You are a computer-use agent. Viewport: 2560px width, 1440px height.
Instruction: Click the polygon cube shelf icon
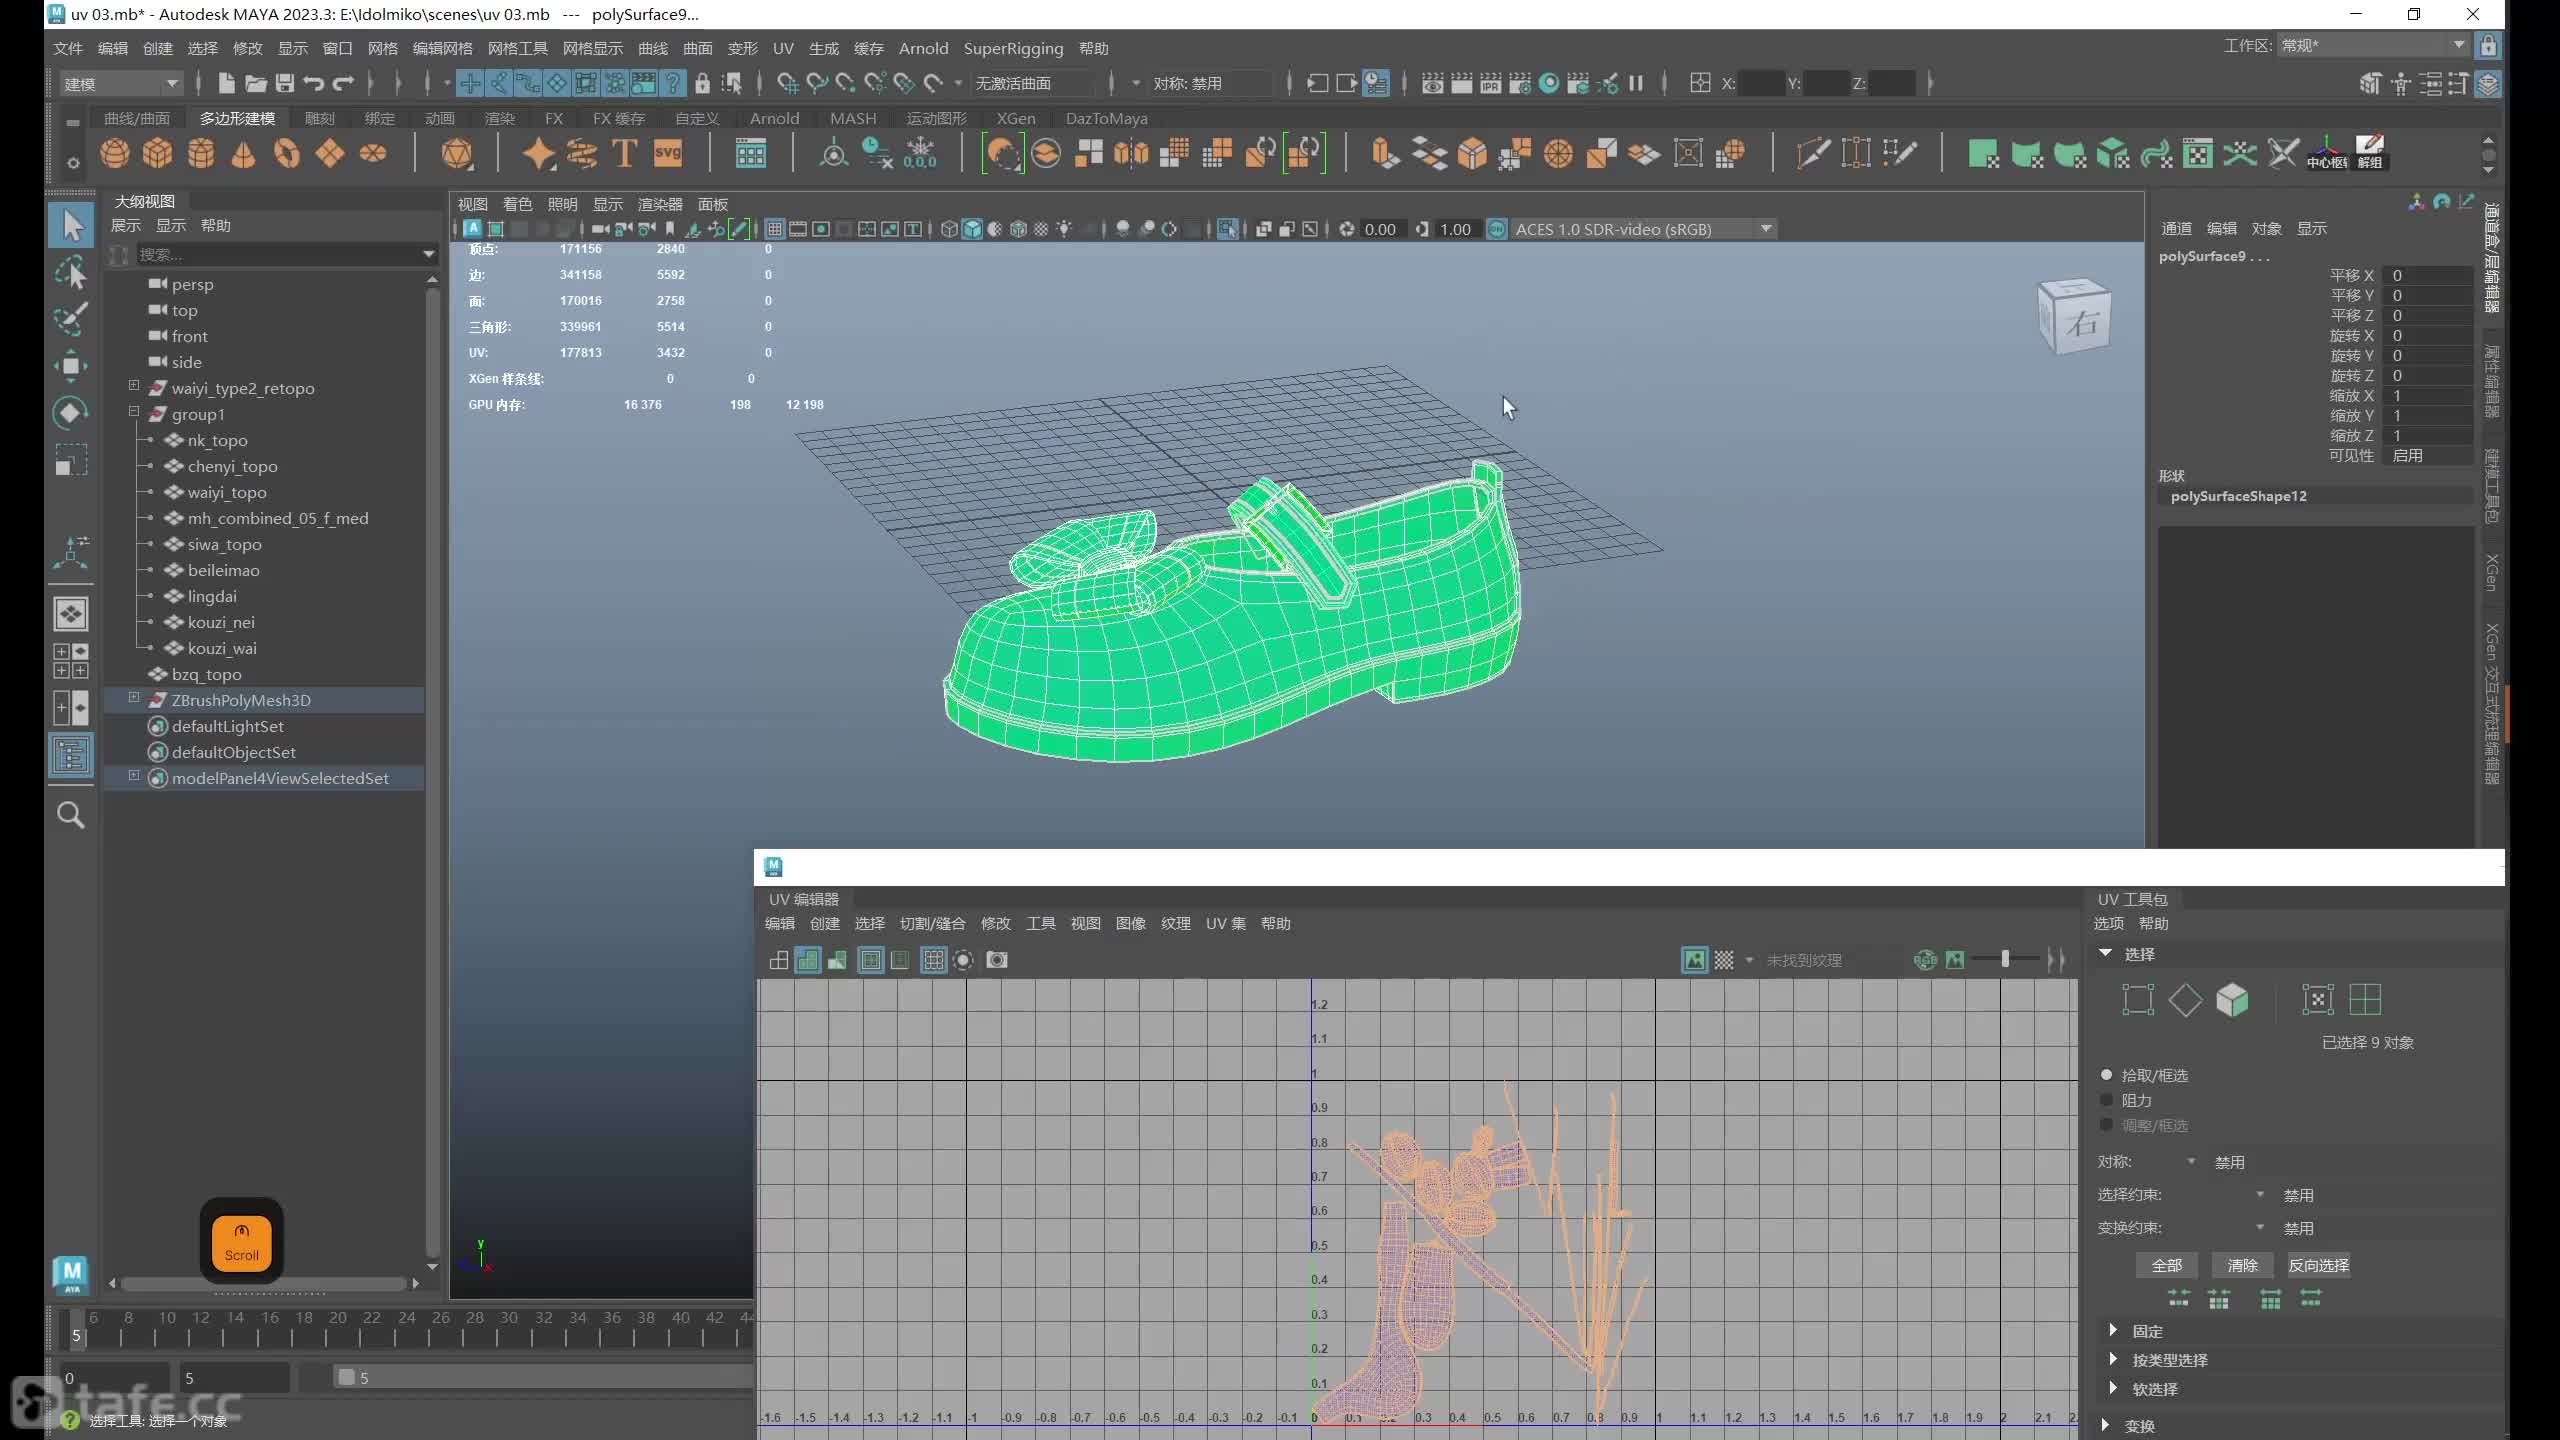(158, 154)
